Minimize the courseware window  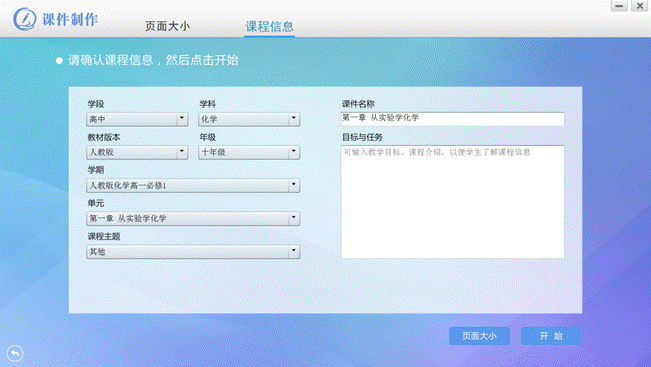619,5
